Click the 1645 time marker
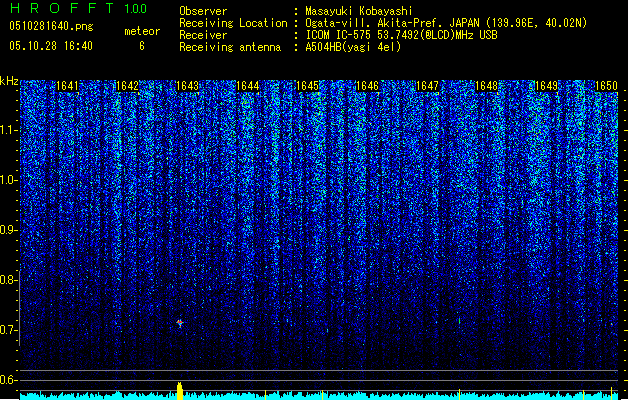 point(307,86)
